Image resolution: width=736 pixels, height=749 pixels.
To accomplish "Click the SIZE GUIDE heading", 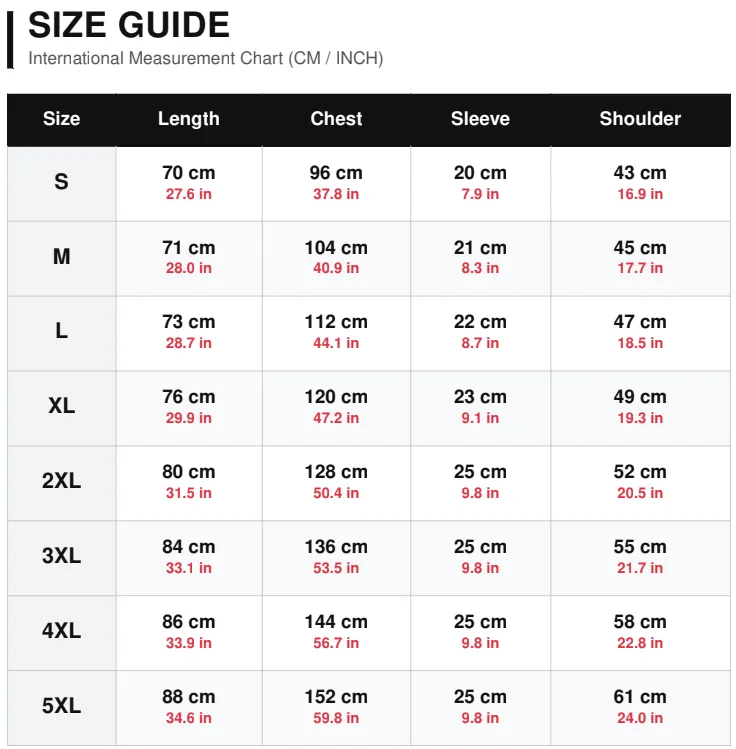I will tap(129, 25).
